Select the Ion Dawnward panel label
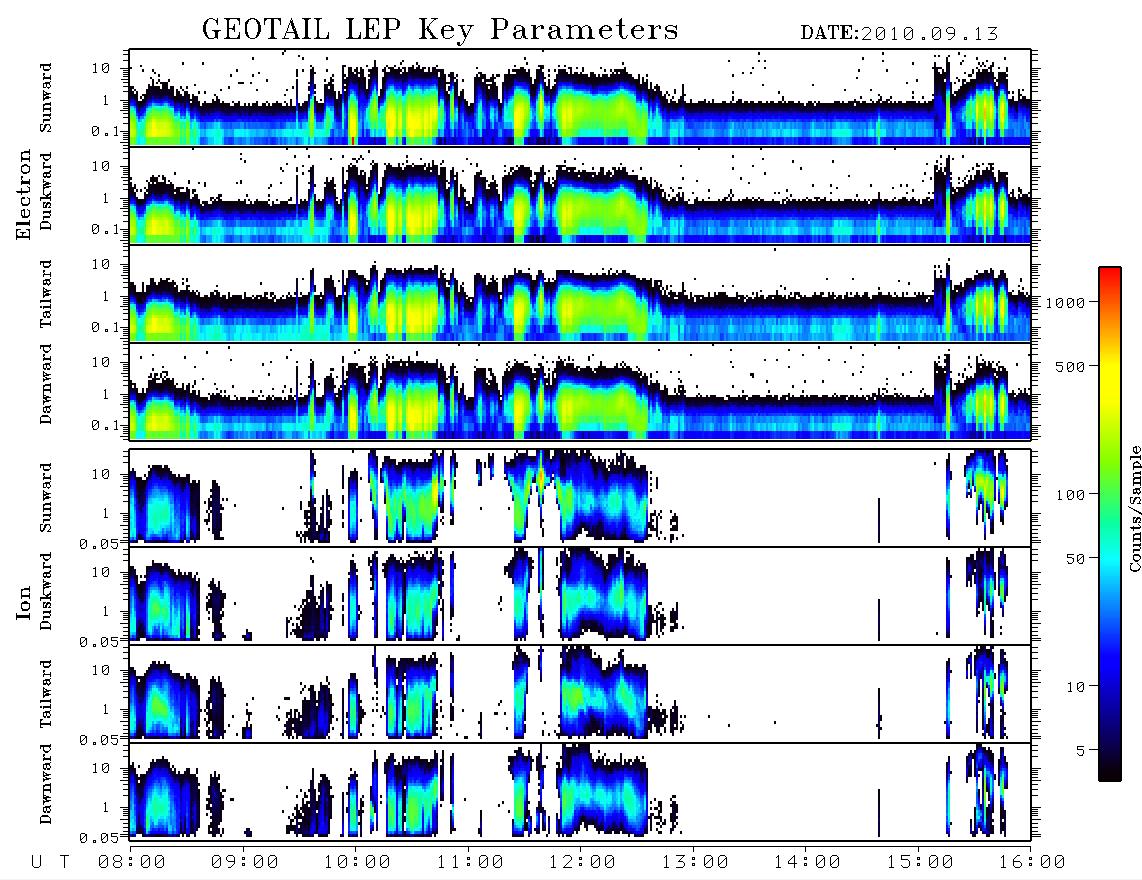The image size is (1142, 880). pos(46,784)
